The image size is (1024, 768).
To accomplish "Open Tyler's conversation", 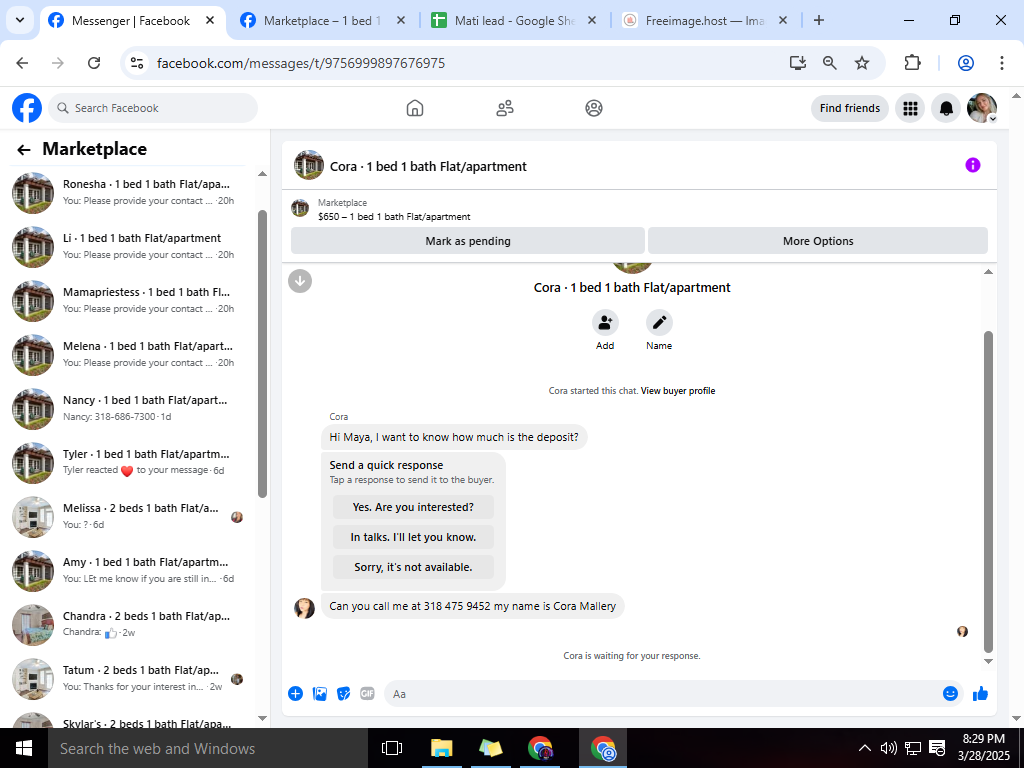I will 131,462.
